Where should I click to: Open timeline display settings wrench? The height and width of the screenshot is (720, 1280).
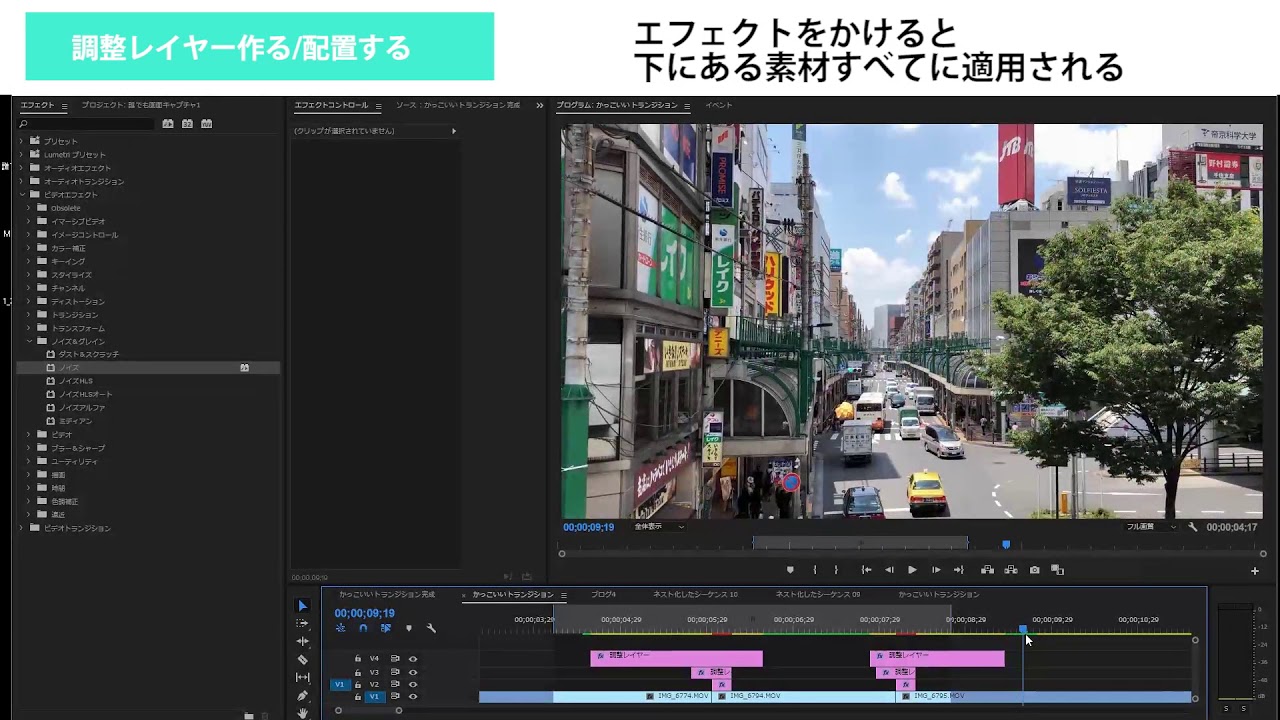click(431, 628)
